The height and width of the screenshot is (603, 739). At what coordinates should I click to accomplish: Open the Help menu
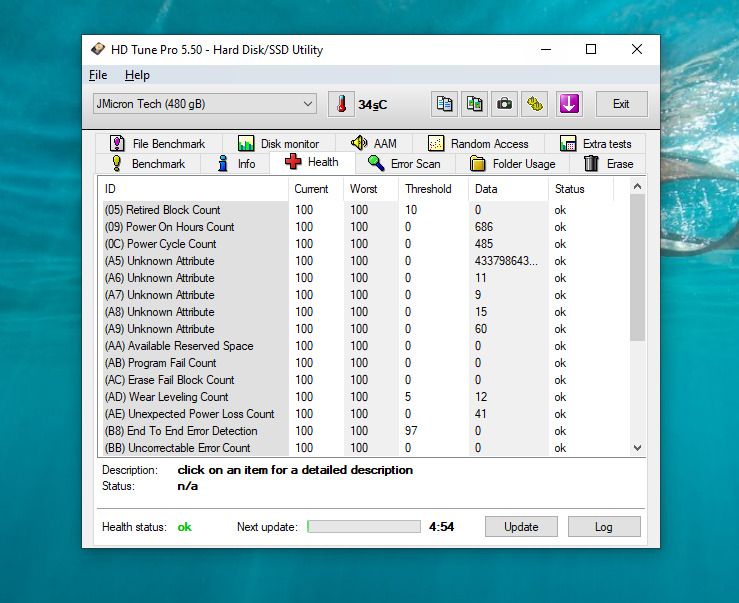point(137,75)
